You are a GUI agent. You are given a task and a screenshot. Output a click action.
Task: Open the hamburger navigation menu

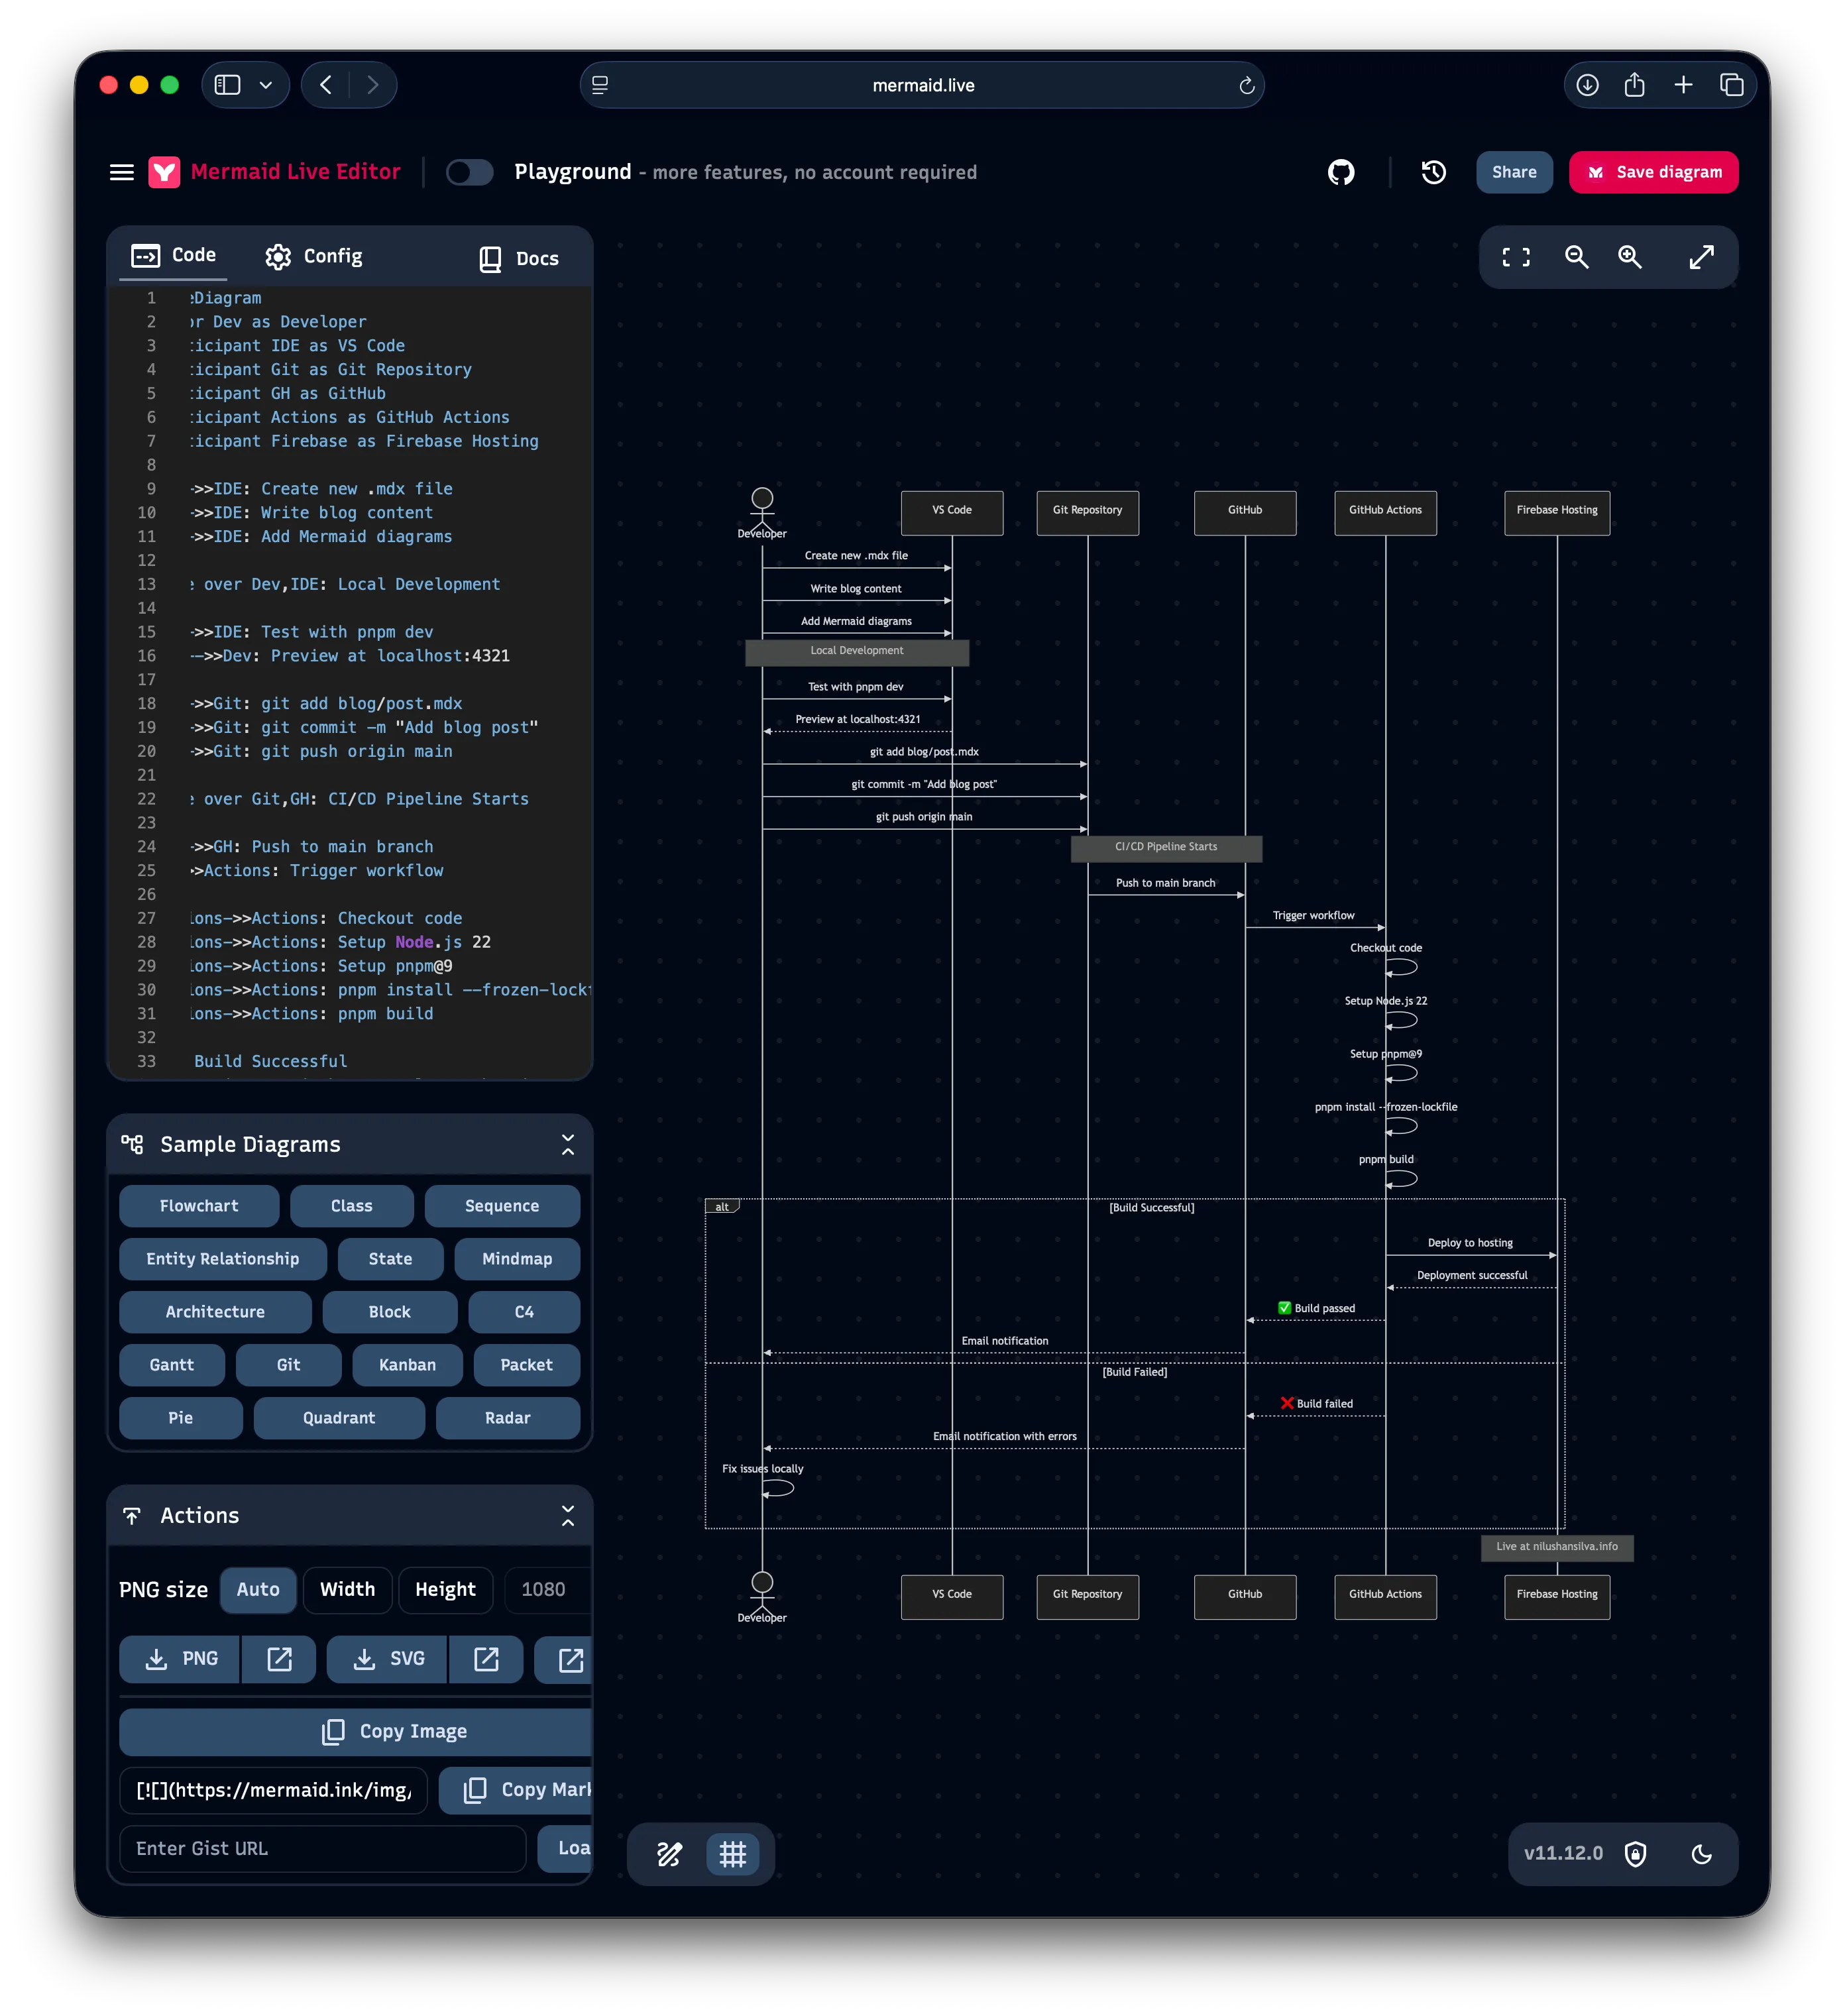121,172
